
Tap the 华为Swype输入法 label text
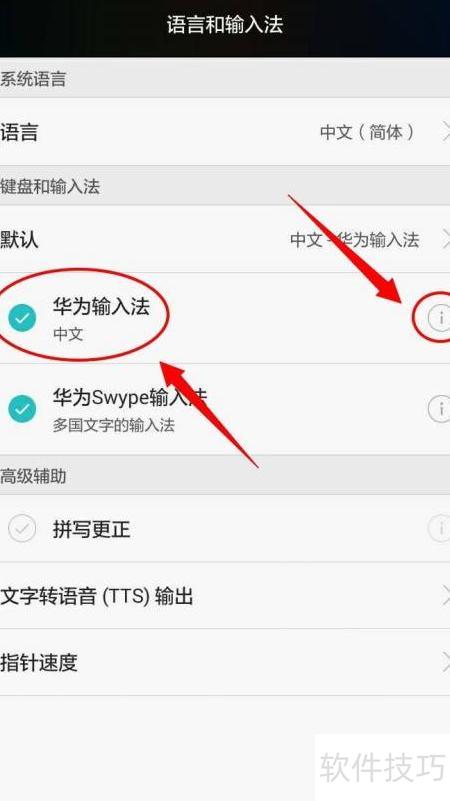tap(130, 398)
